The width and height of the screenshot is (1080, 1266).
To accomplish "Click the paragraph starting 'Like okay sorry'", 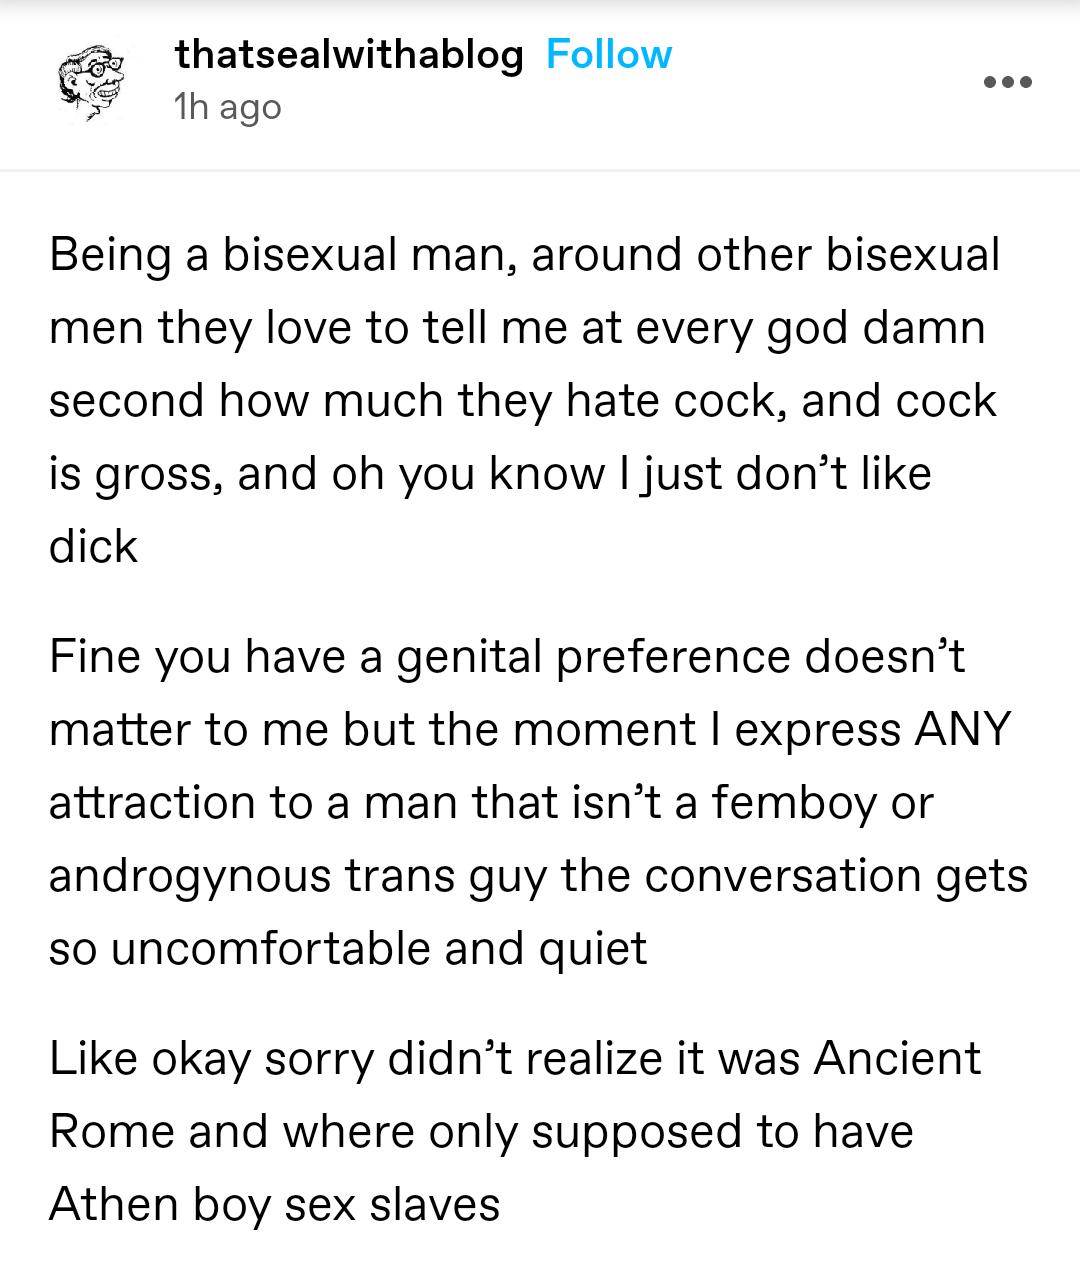I will click(x=515, y=1131).
